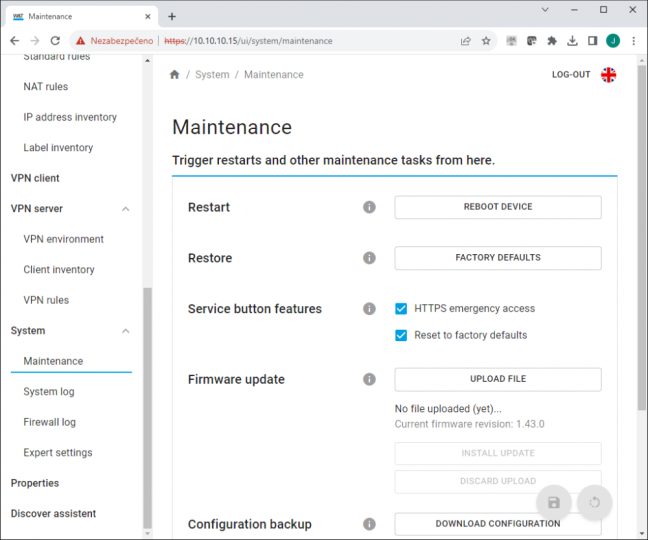The width and height of the screenshot is (648, 540).
Task: Show info for Service button features
Action: (369, 309)
